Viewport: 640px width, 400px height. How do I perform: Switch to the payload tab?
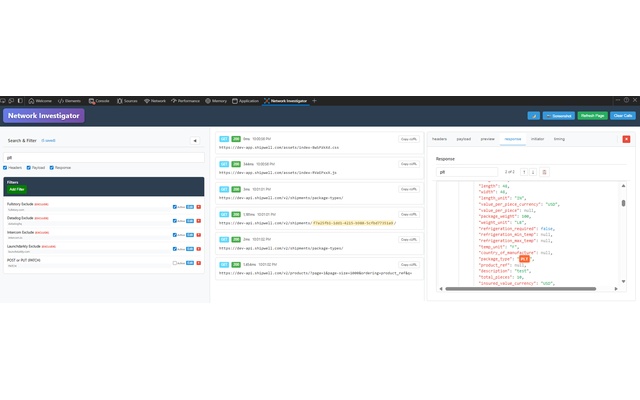tap(463, 139)
